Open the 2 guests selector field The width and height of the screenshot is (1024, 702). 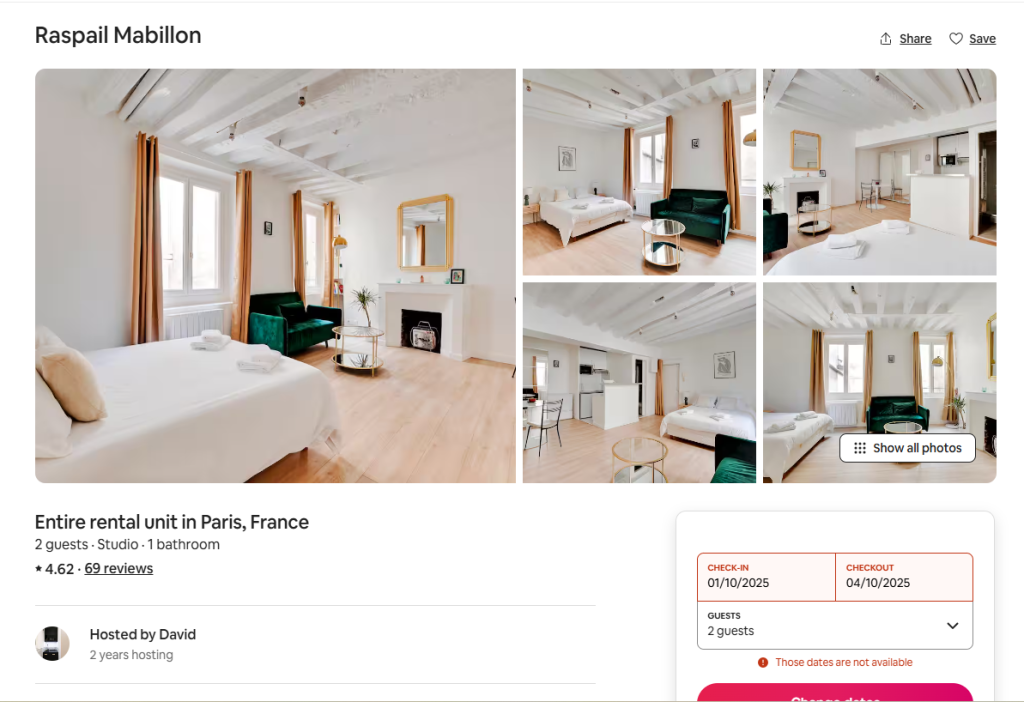pyautogui.click(x=835, y=626)
